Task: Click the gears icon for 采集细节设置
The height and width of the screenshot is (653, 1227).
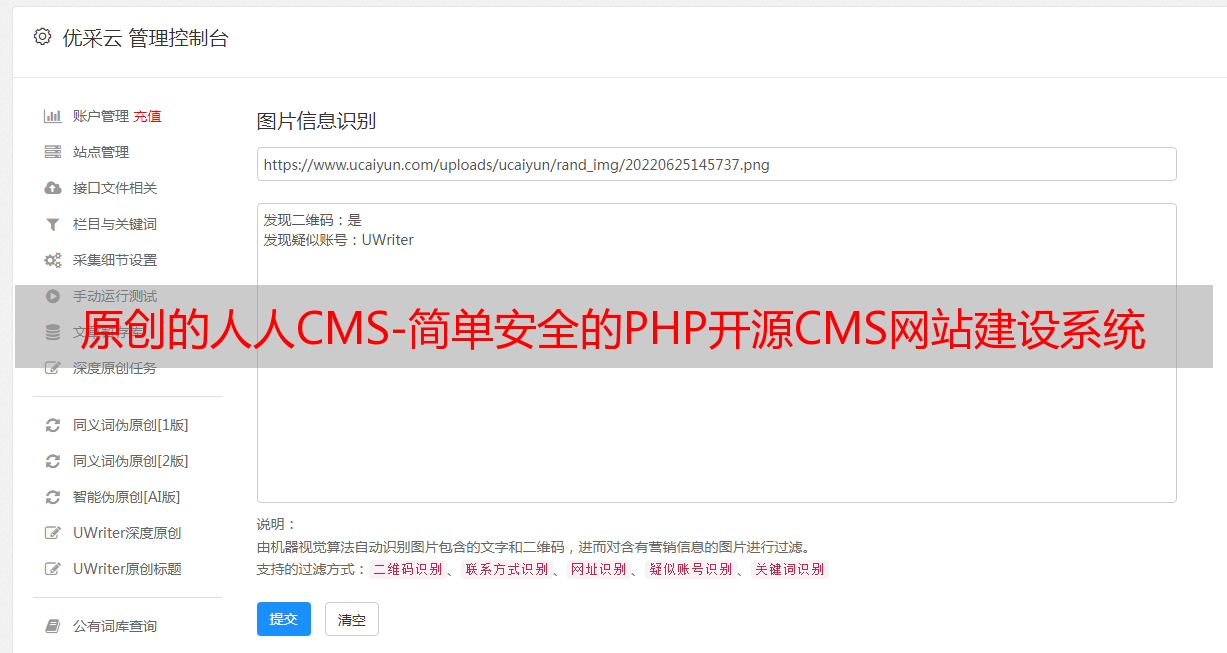Action: (x=53, y=260)
